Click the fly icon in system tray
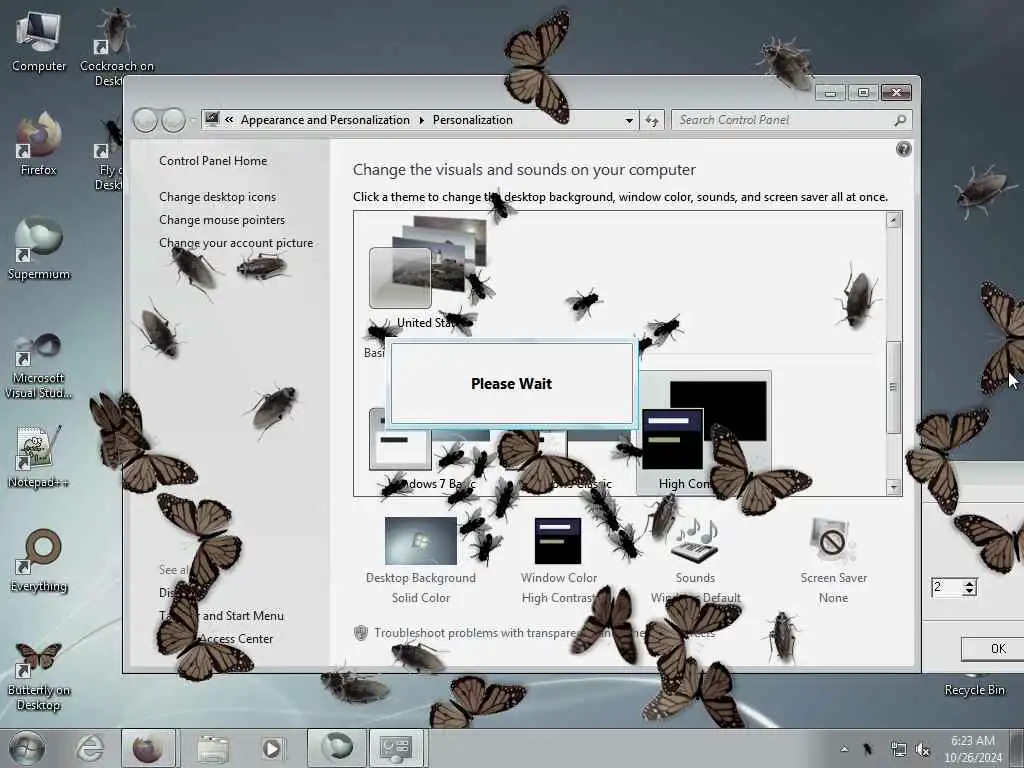The height and width of the screenshot is (768, 1024). coord(868,749)
